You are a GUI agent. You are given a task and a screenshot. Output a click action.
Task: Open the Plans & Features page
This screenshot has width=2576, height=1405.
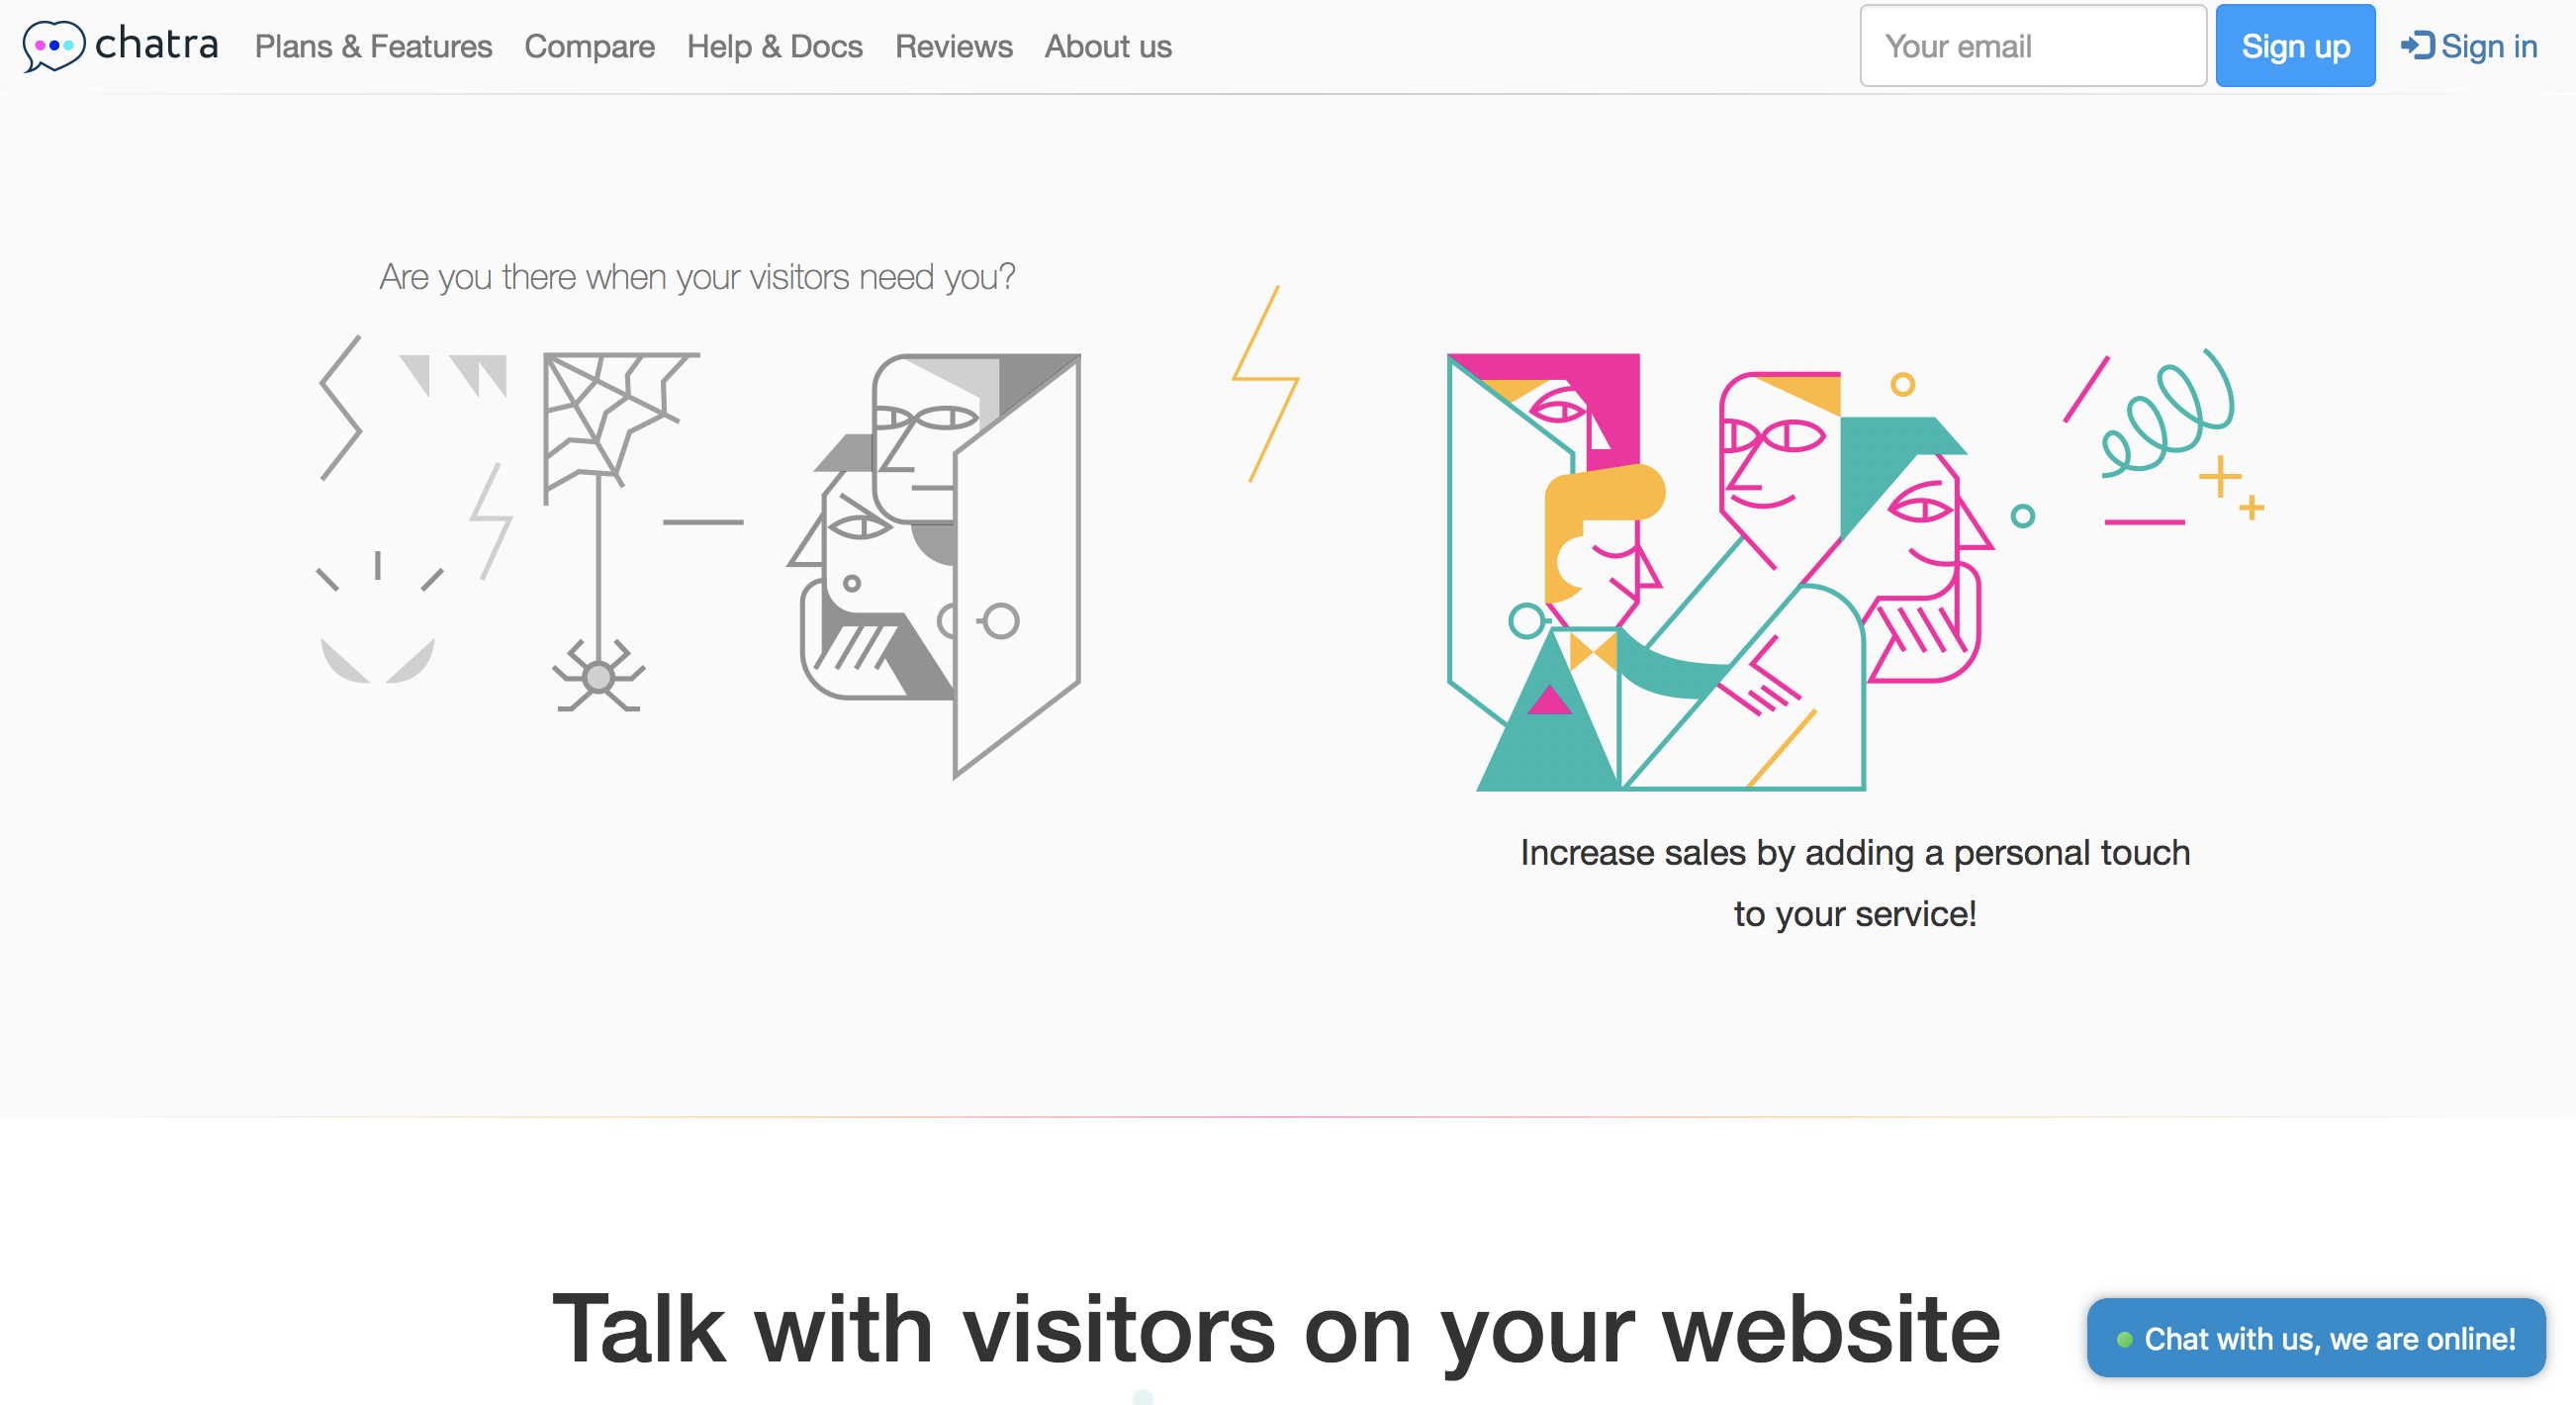373,46
